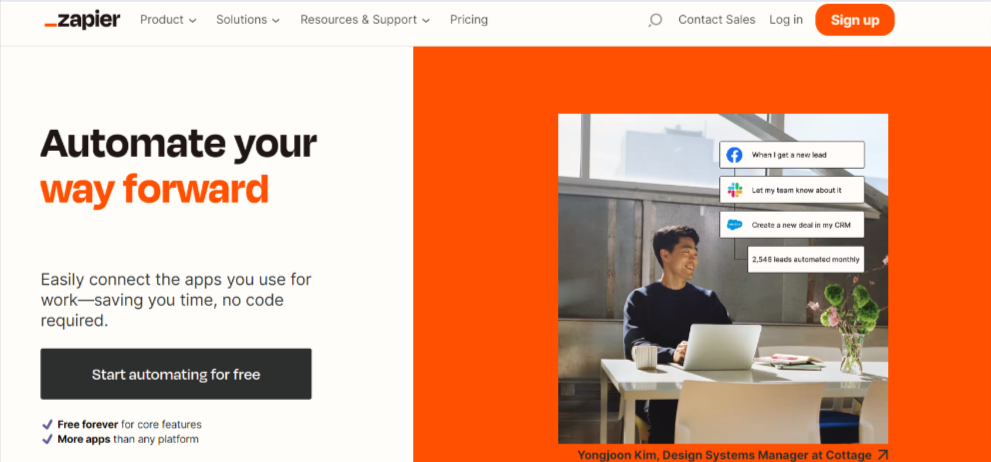991x462 pixels.
Task: Click the checkmark next to Free forever
Action: 47,425
